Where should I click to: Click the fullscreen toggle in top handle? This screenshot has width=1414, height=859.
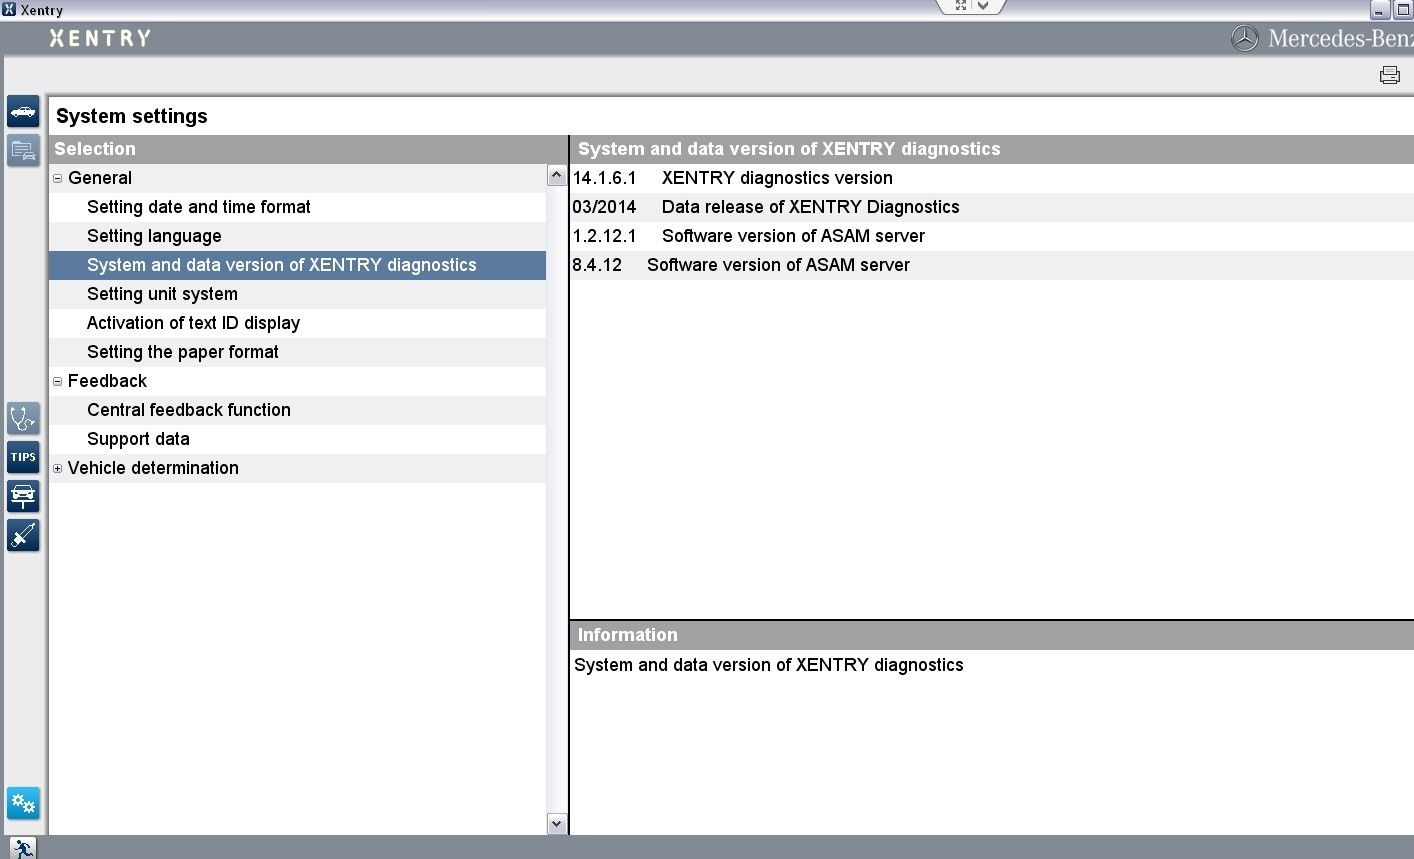(960, 6)
